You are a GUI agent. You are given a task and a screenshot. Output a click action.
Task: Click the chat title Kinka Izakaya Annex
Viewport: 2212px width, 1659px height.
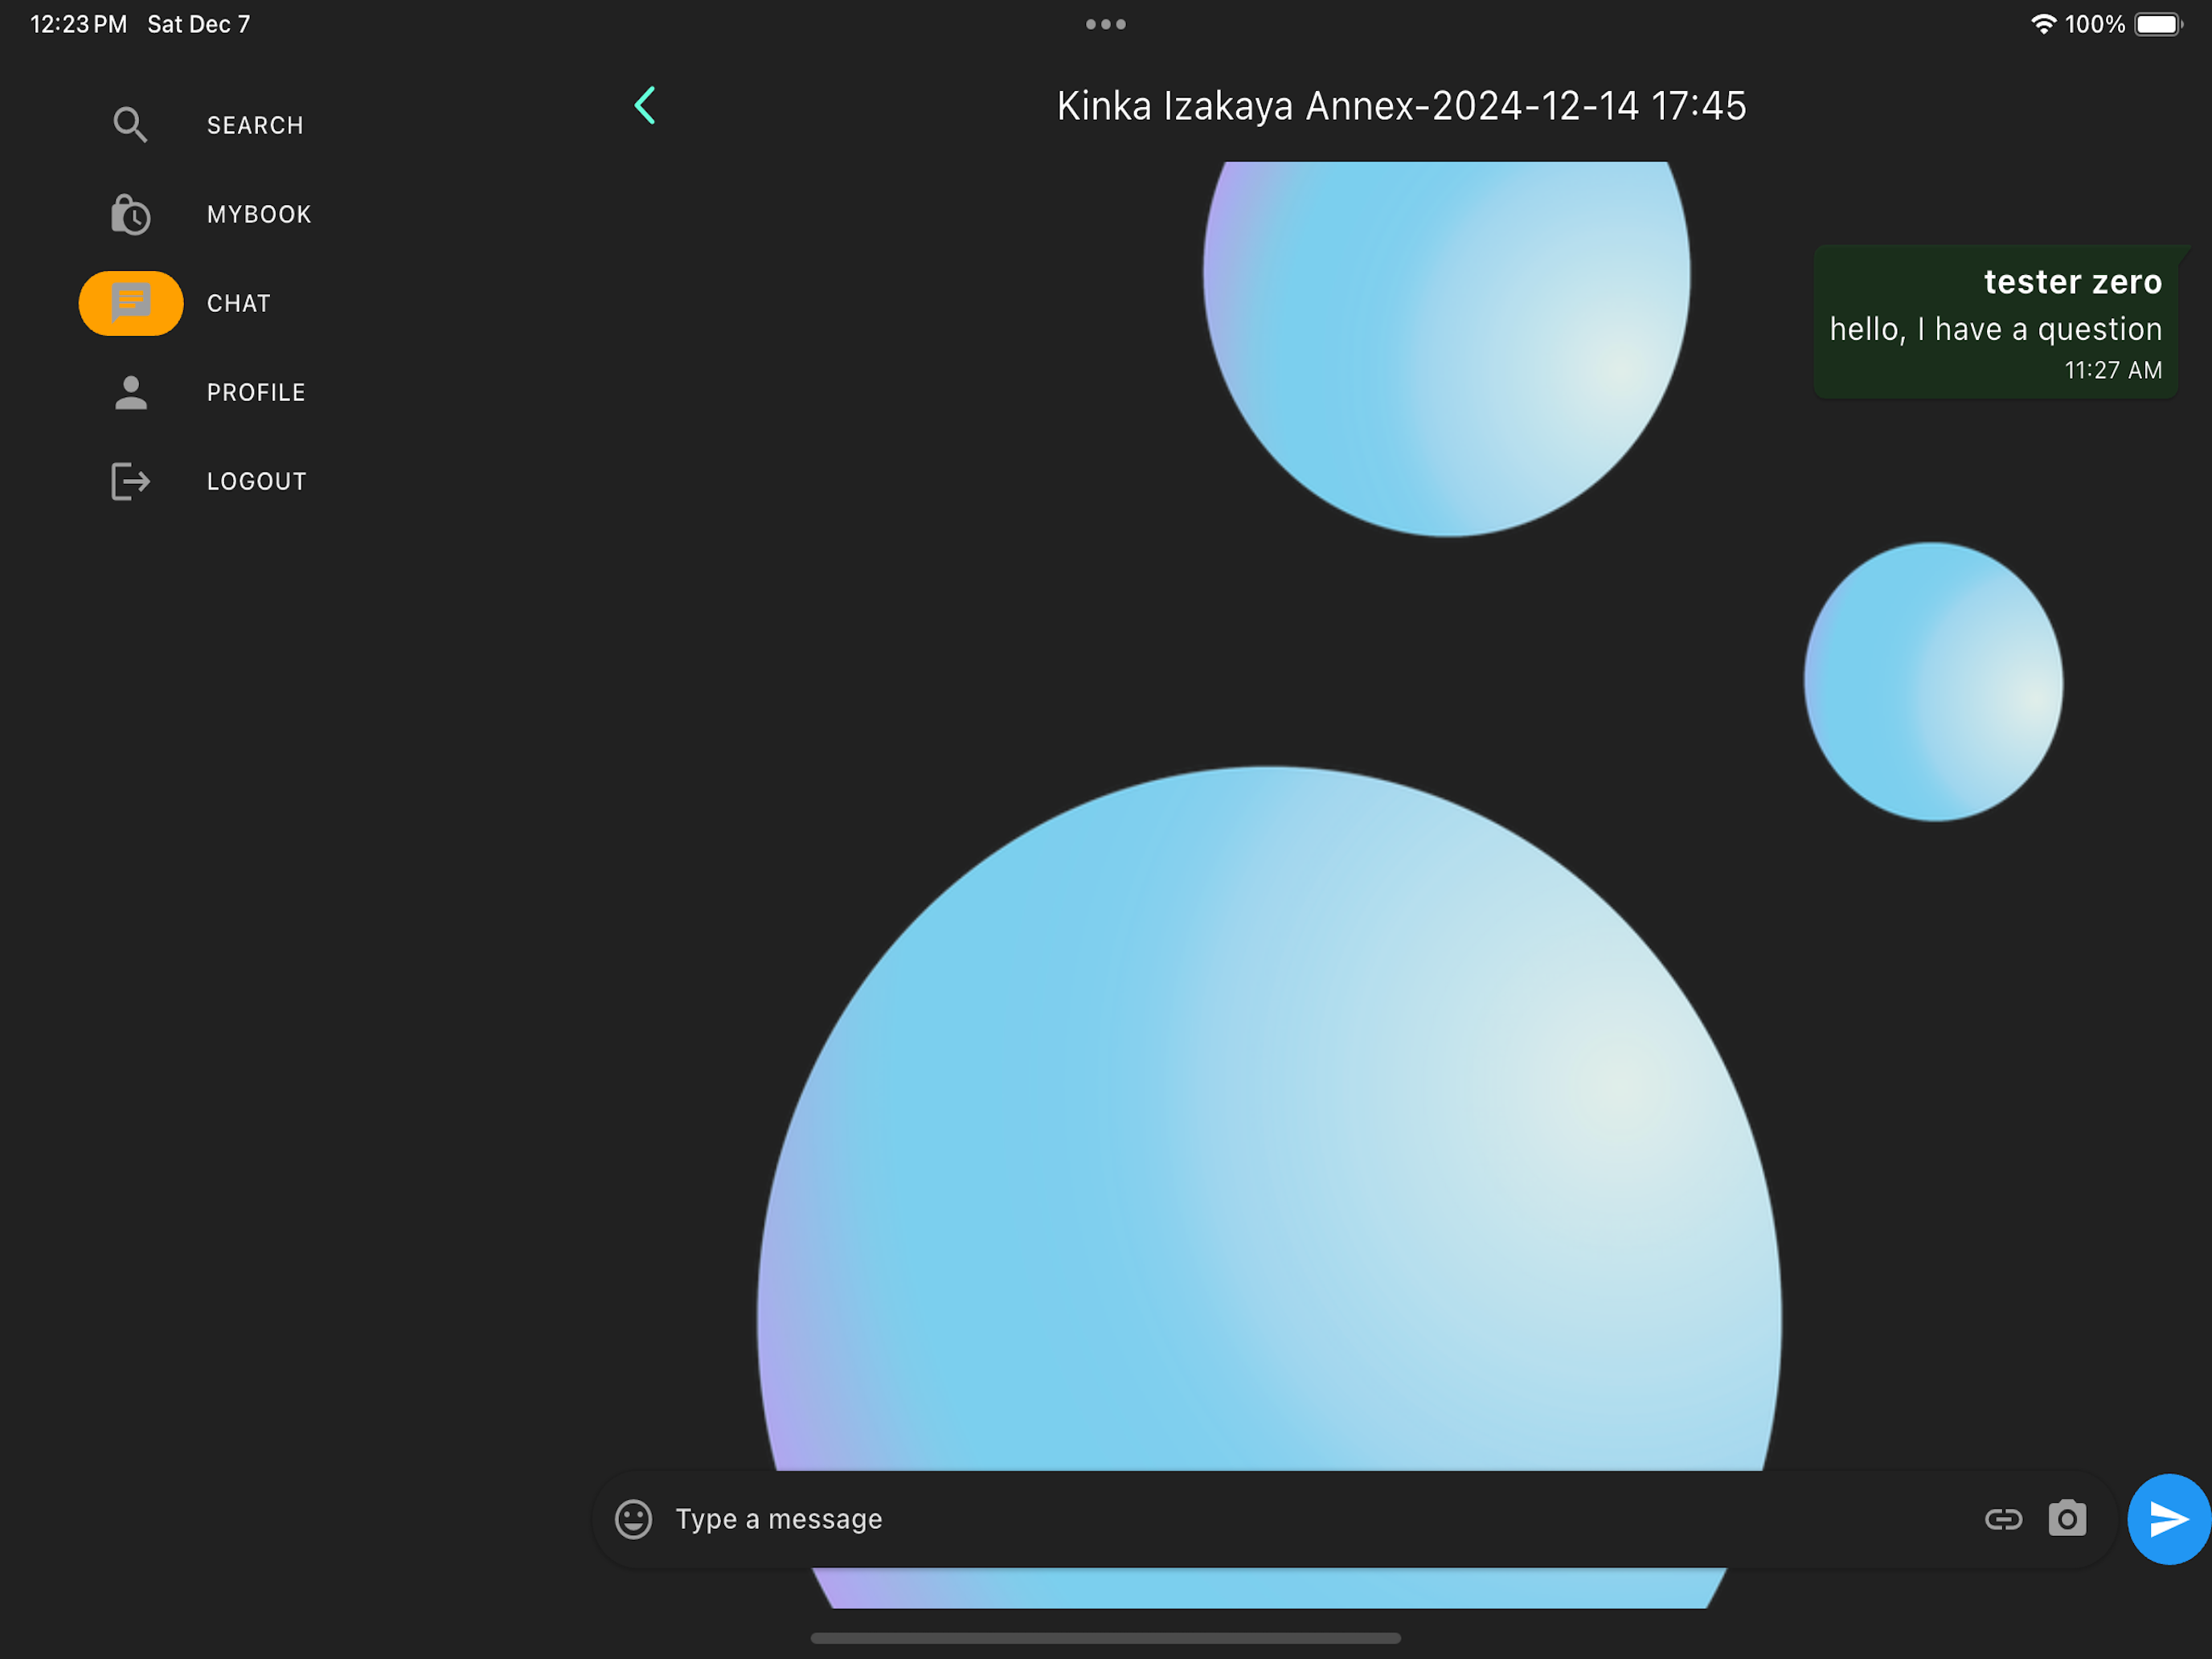[x=1402, y=106]
